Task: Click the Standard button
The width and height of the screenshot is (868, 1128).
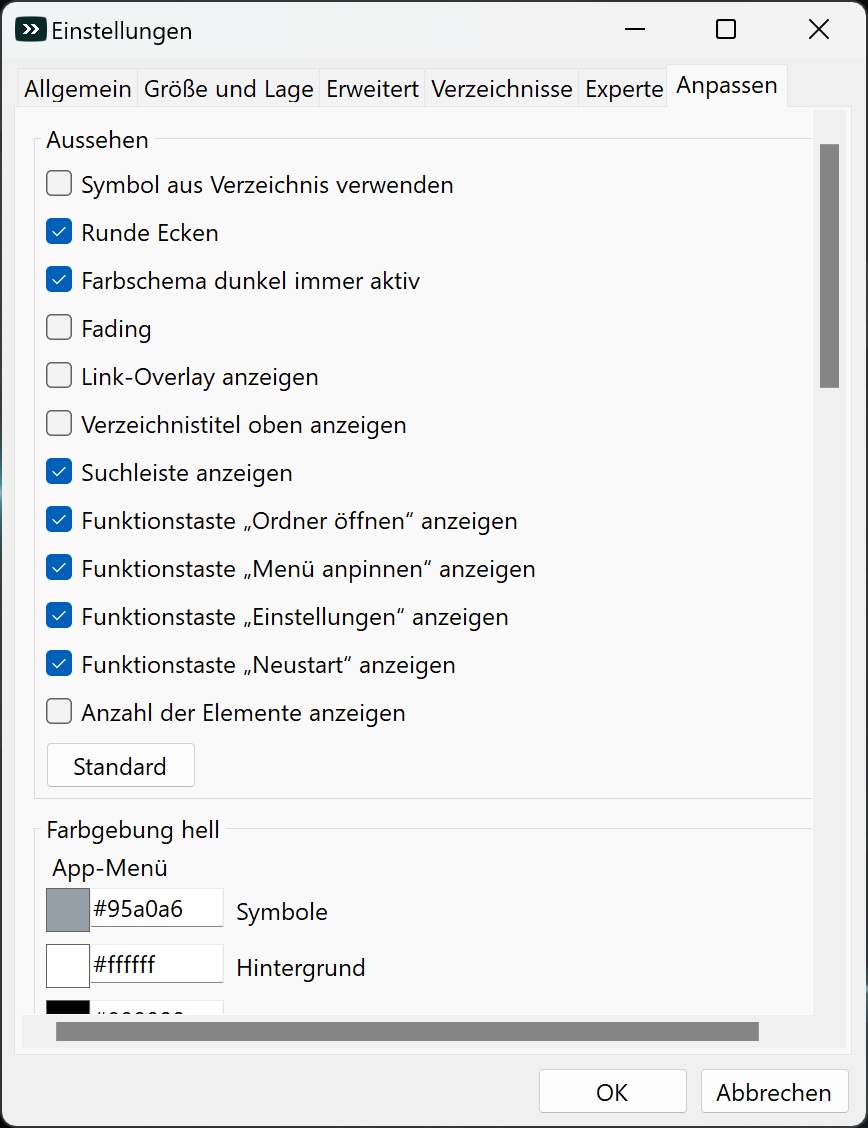Action: tap(120, 765)
